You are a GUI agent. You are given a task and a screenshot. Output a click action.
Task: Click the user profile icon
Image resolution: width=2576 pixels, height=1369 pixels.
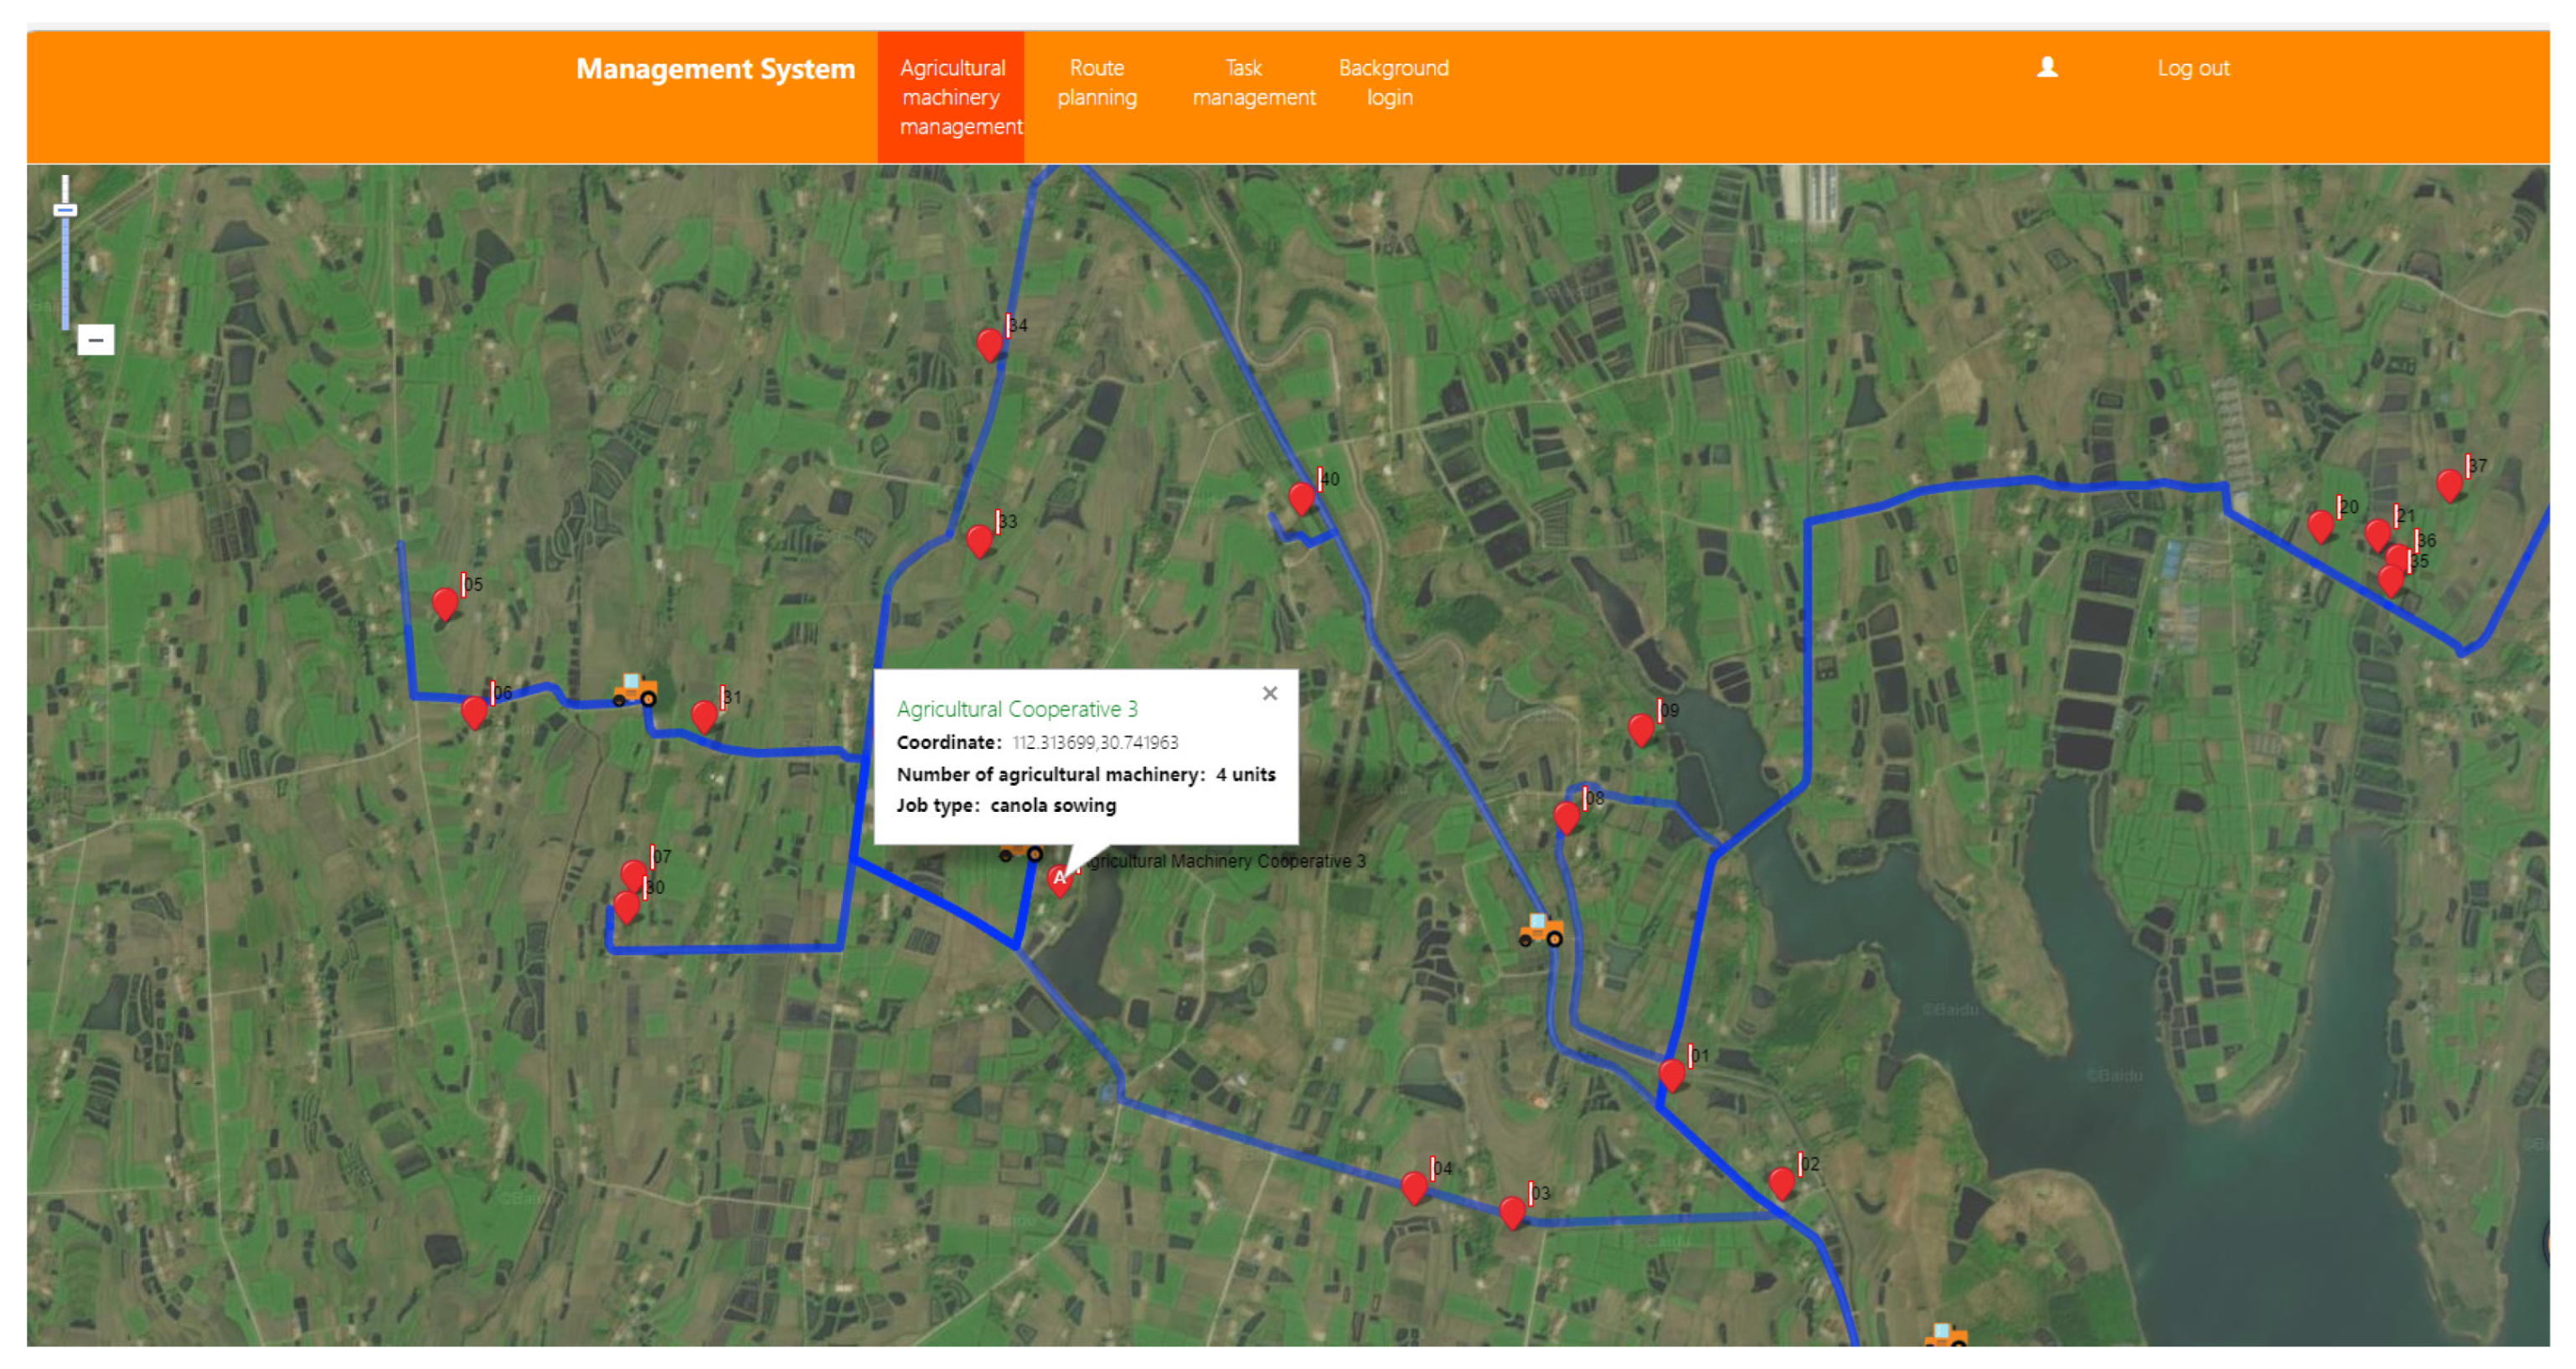coord(2047,68)
